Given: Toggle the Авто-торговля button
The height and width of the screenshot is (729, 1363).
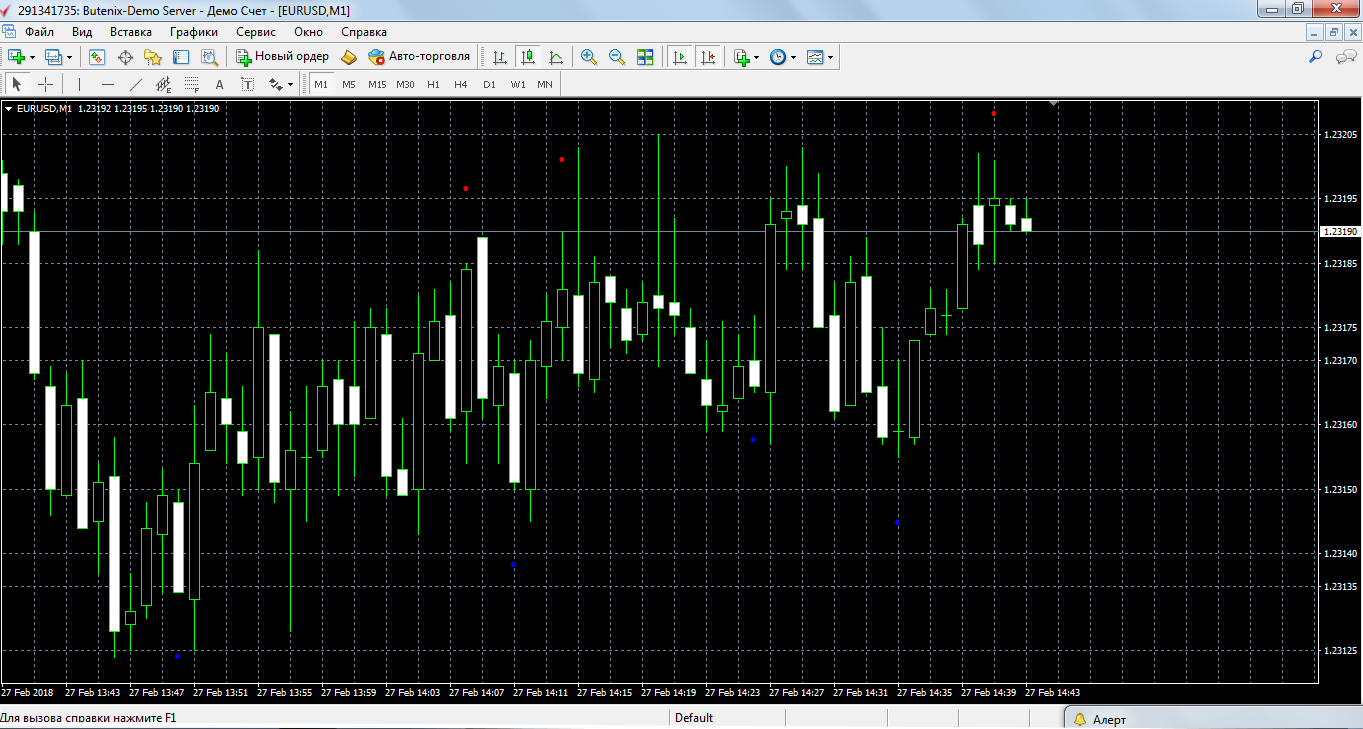Looking at the screenshot, I should [419, 57].
